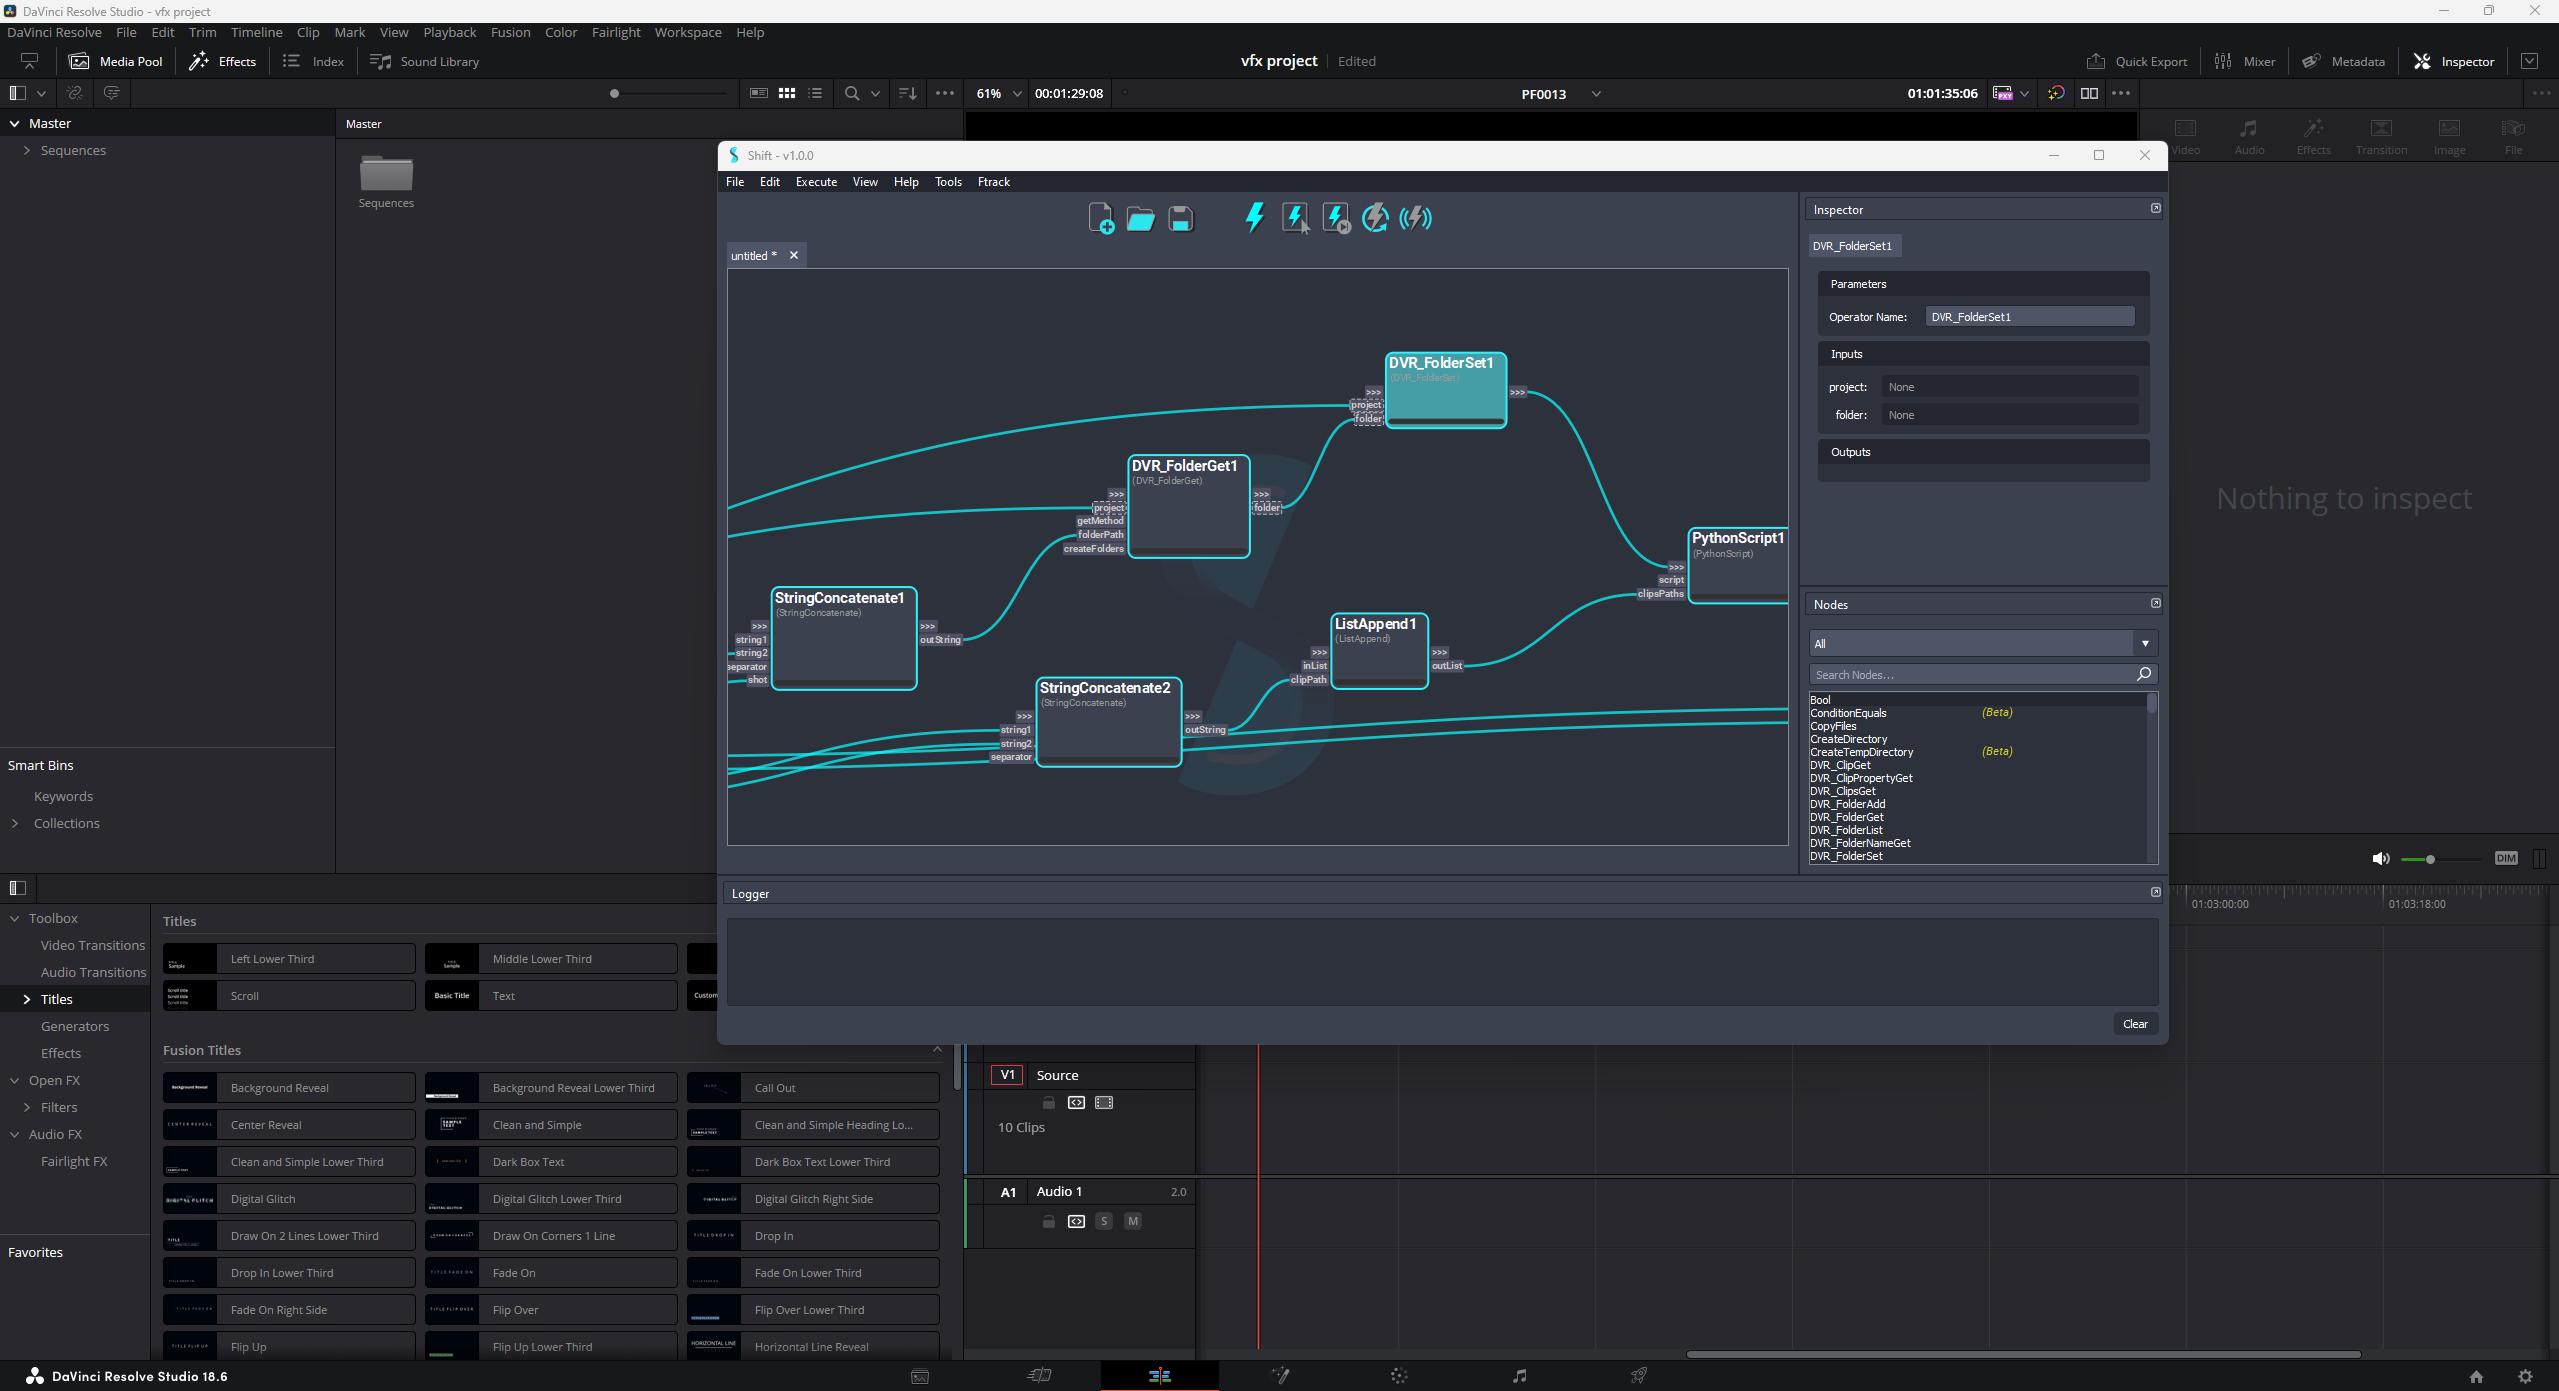Toggle visibility of Audio 1 track mute

click(x=1130, y=1220)
